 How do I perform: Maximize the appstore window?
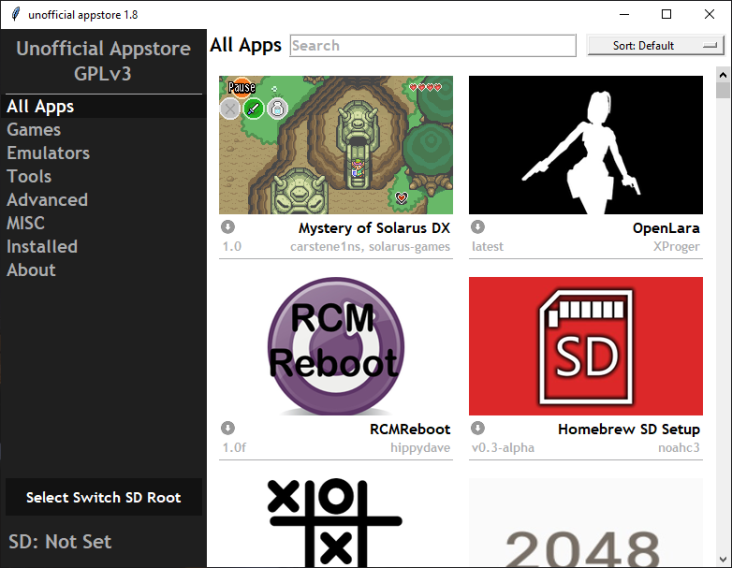tap(666, 14)
